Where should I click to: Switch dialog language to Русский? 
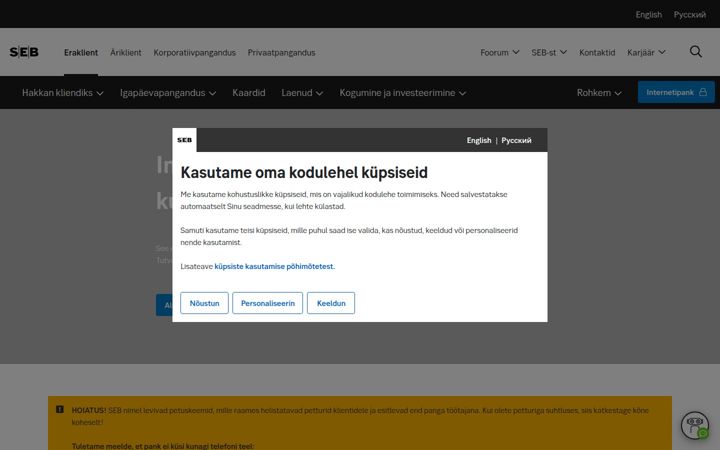(x=516, y=141)
